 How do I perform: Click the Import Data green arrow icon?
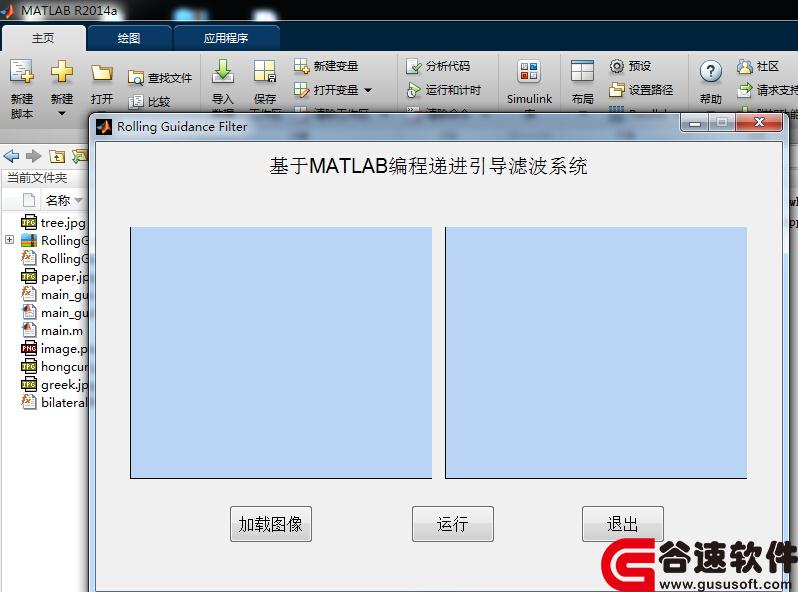click(223, 71)
